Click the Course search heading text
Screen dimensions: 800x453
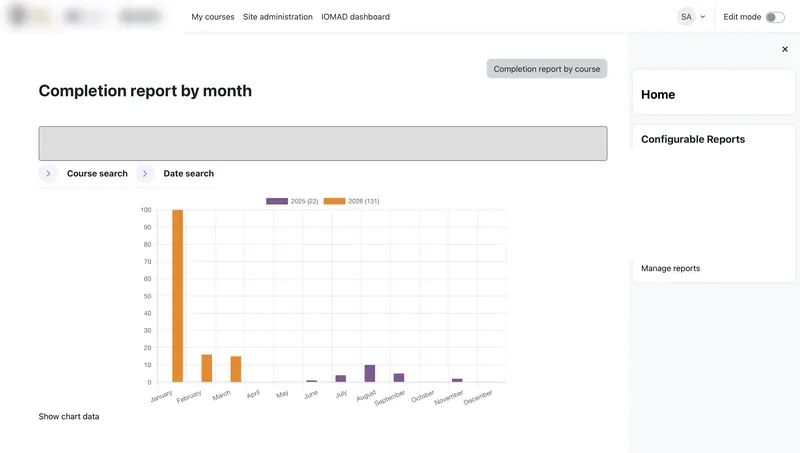pos(97,173)
